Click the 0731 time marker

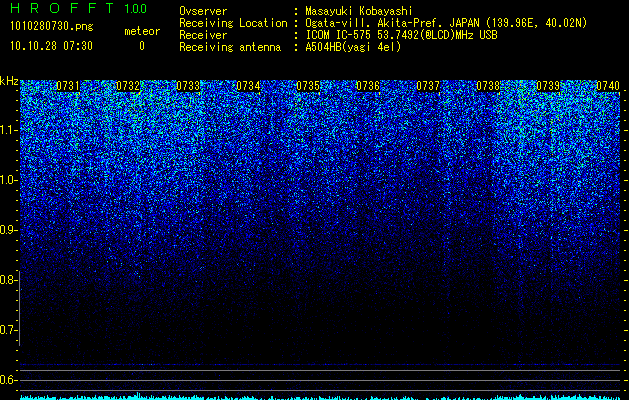68,86
